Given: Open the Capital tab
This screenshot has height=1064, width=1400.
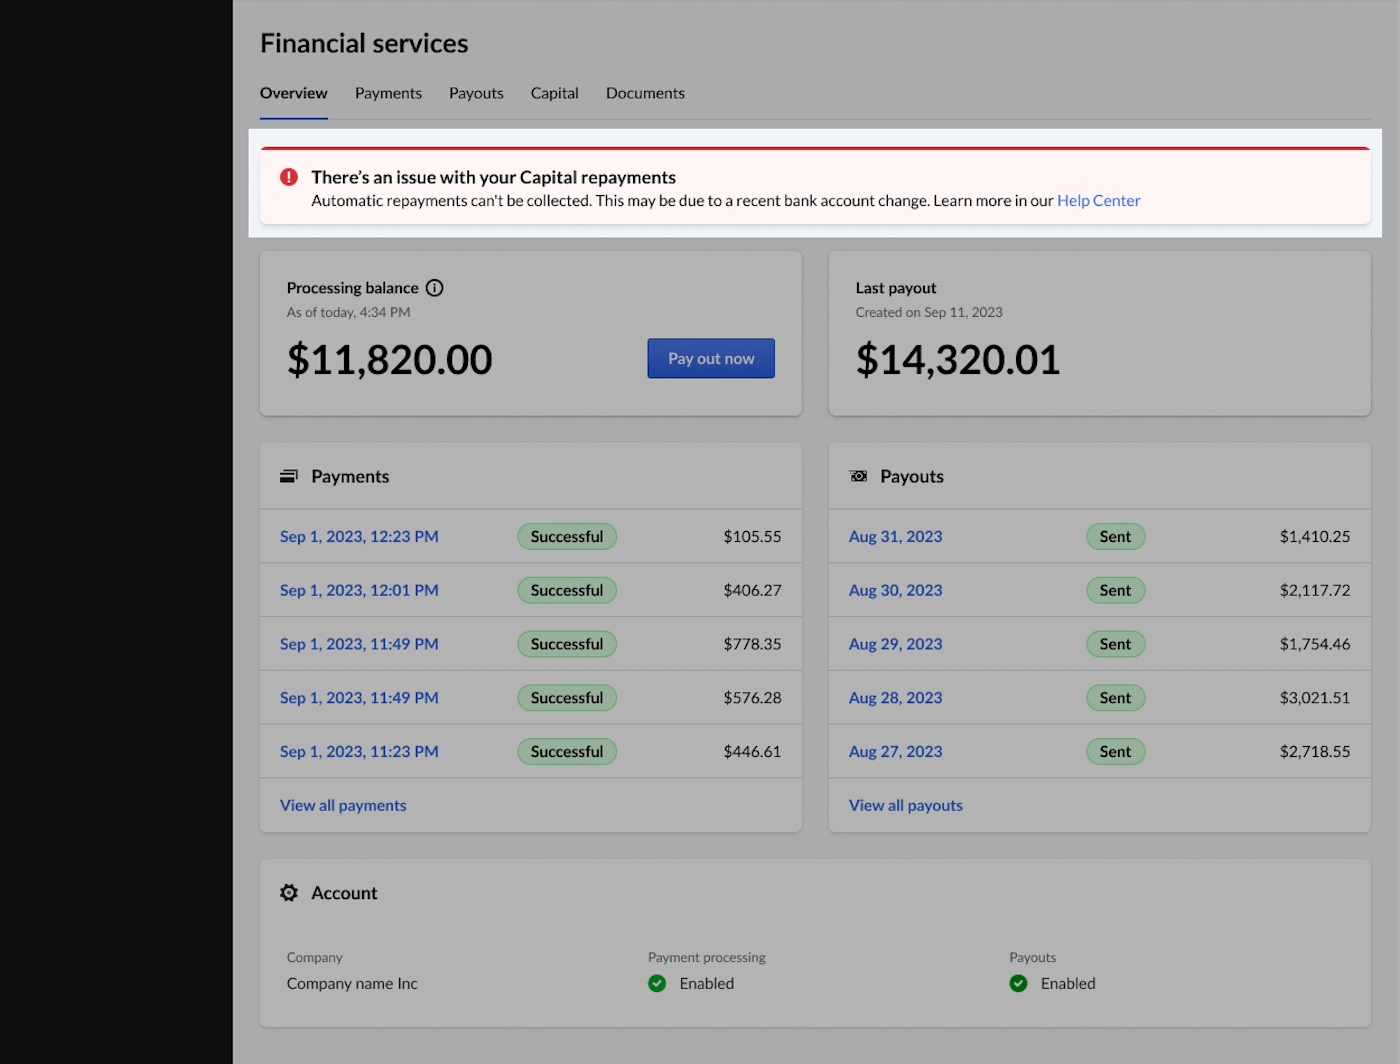Looking at the screenshot, I should click(554, 93).
